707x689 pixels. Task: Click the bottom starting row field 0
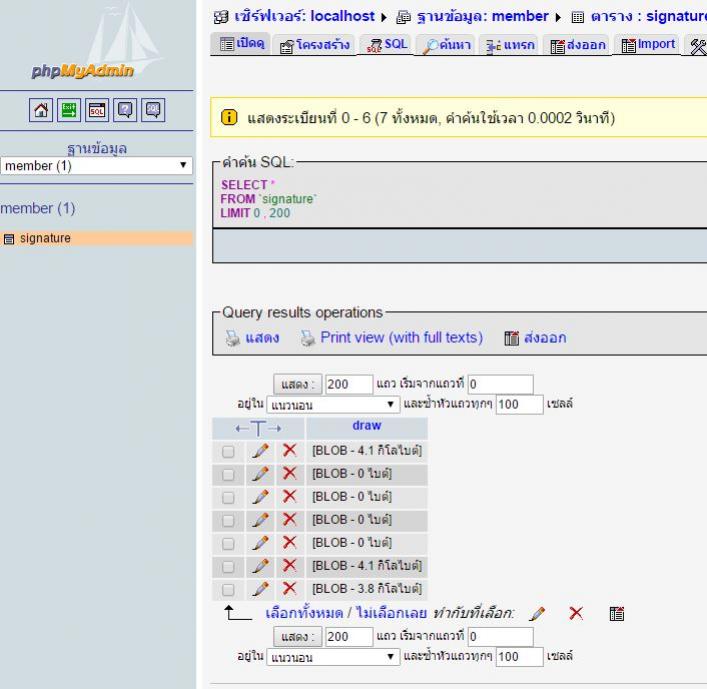click(x=500, y=637)
